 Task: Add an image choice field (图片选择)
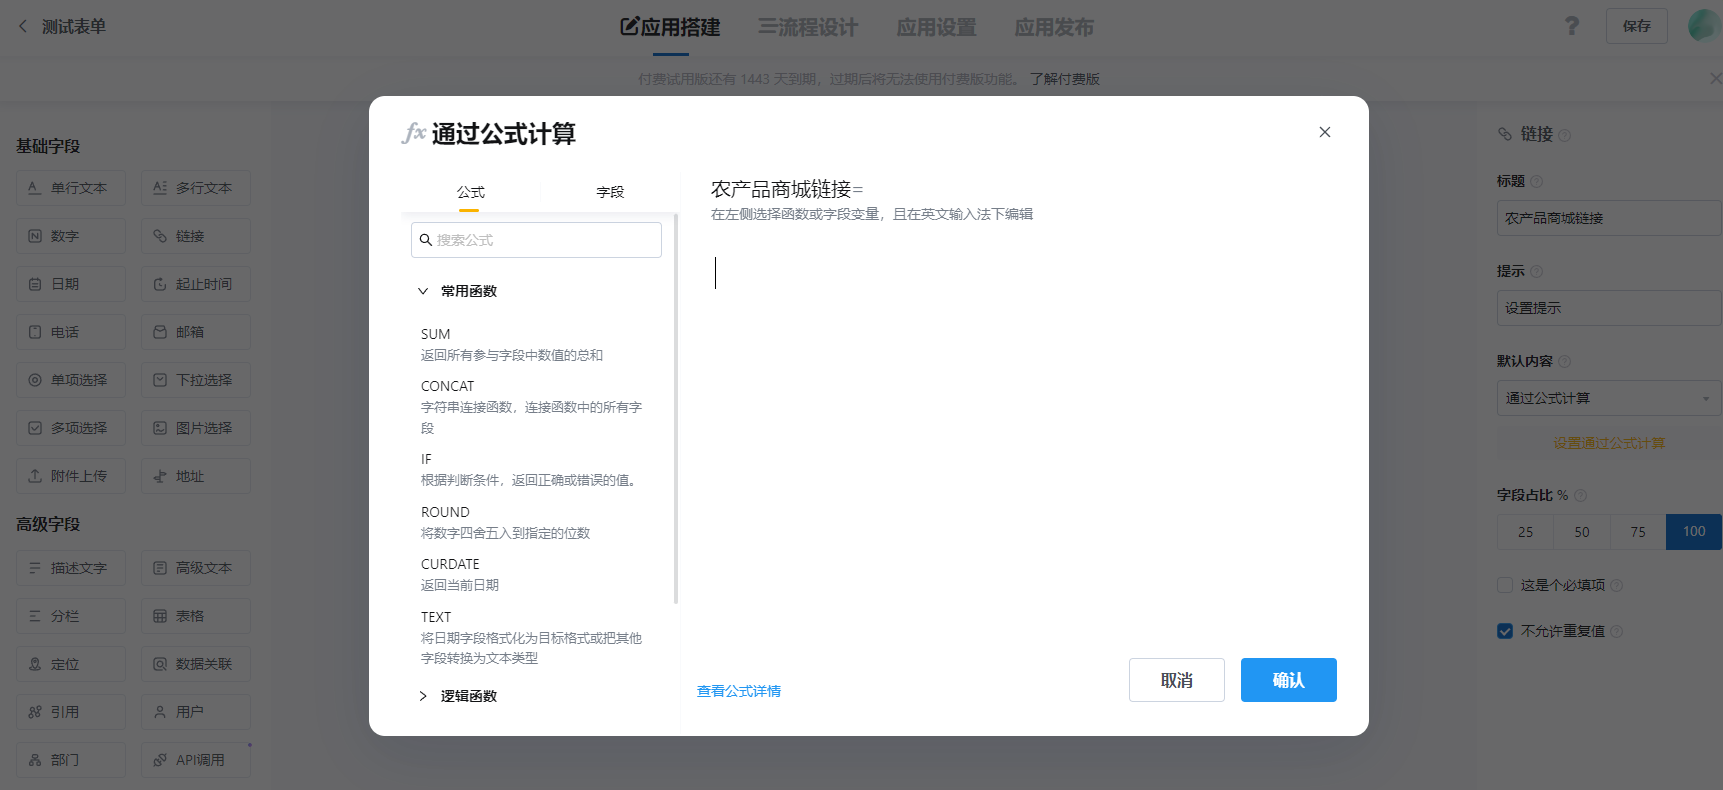click(x=196, y=428)
